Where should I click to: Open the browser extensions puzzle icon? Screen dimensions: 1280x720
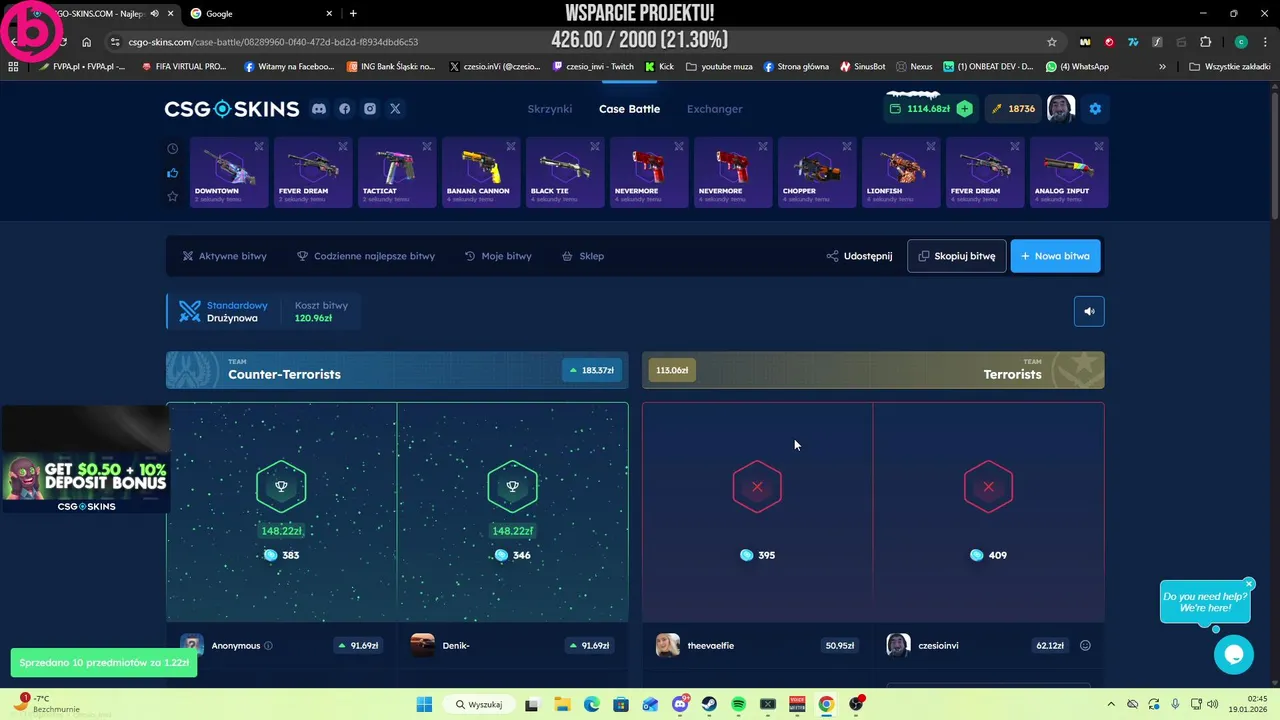1205,42
